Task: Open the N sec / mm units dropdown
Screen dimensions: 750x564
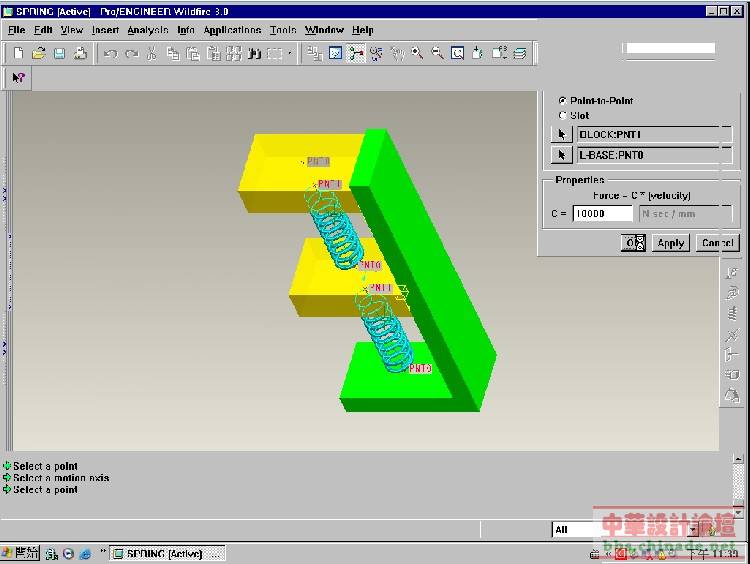Action: point(685,213)
